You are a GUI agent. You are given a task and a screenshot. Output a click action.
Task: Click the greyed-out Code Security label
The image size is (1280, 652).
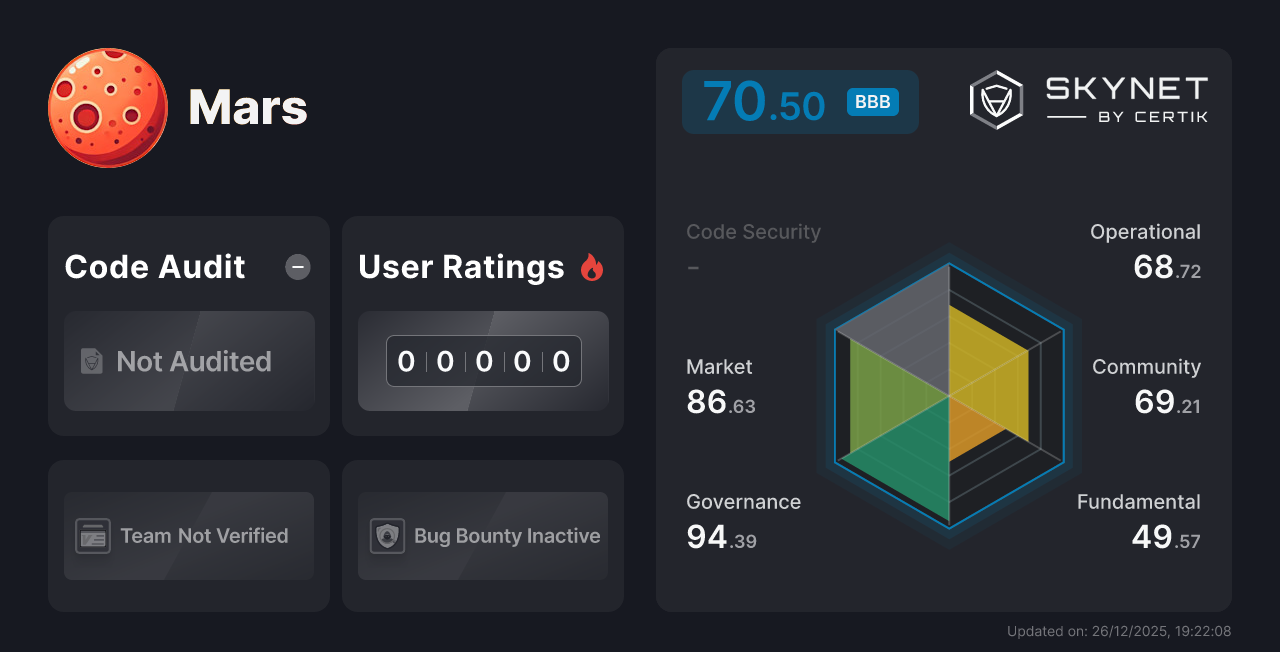pyautogui.click(x=753, y=232)
